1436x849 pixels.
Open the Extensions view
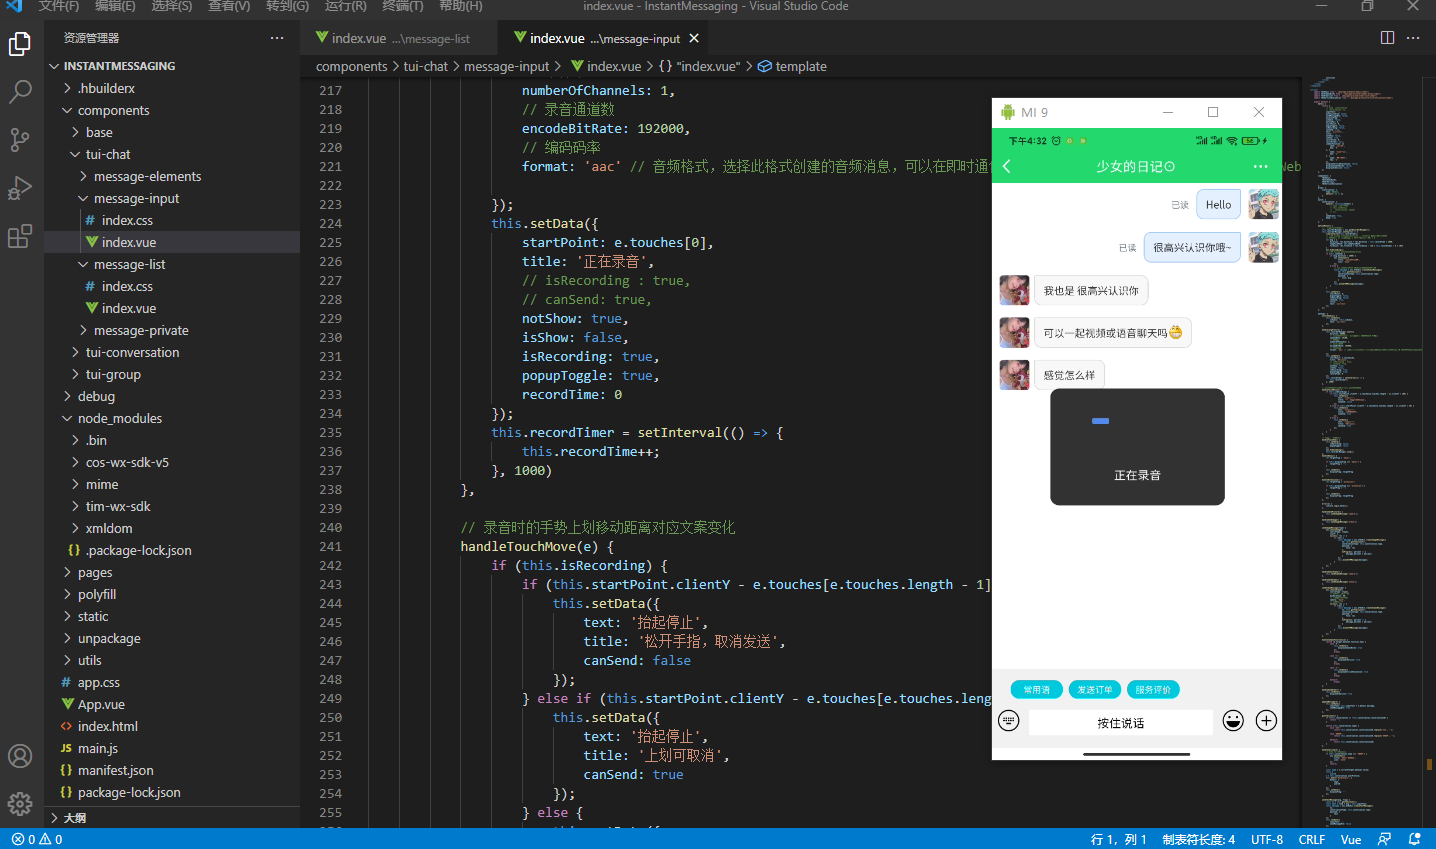(20, 236)
